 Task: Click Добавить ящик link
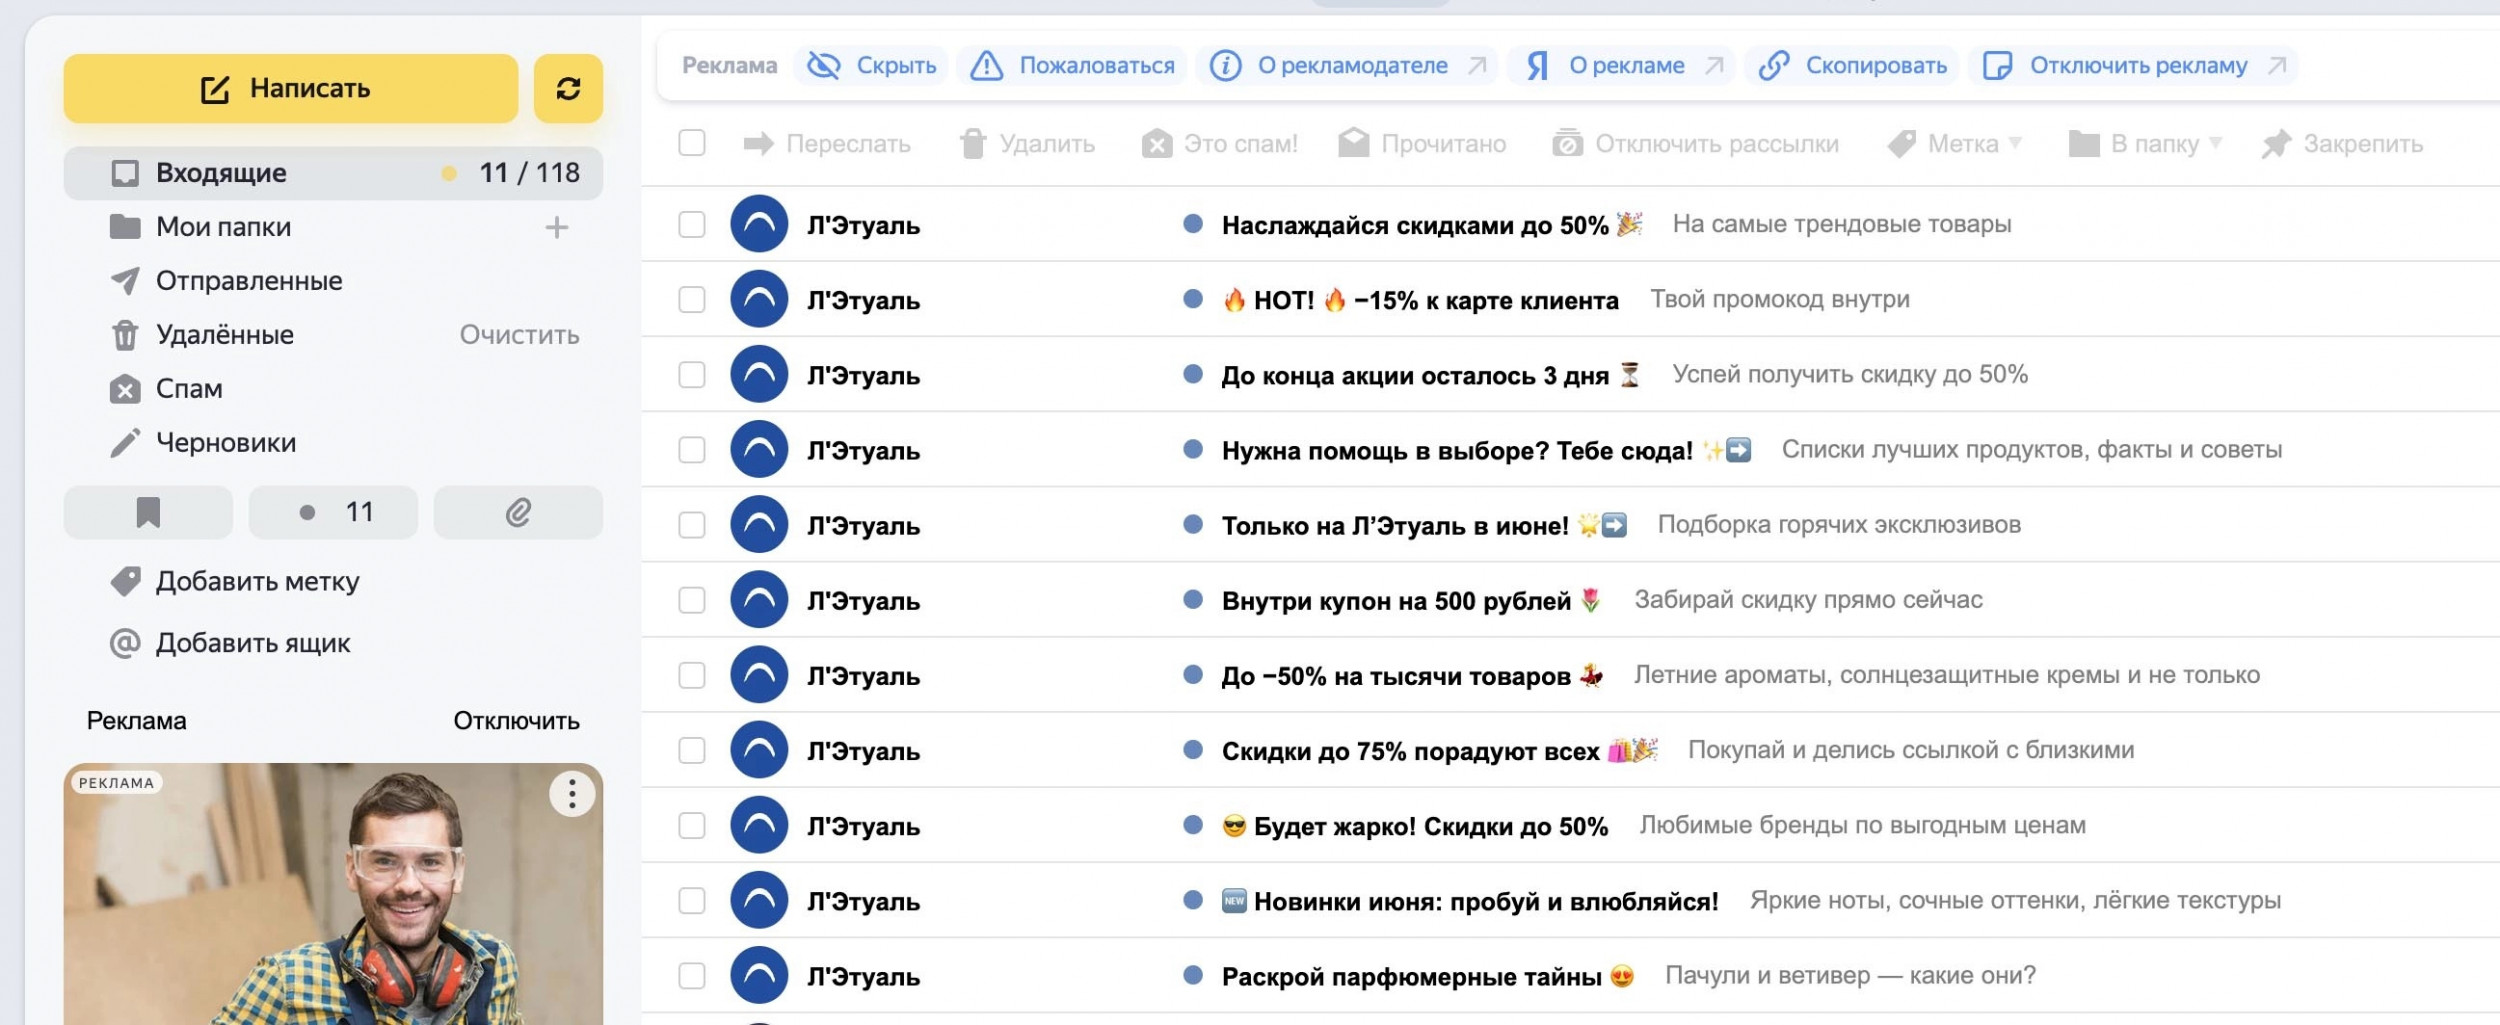click(x=253, y=643)
